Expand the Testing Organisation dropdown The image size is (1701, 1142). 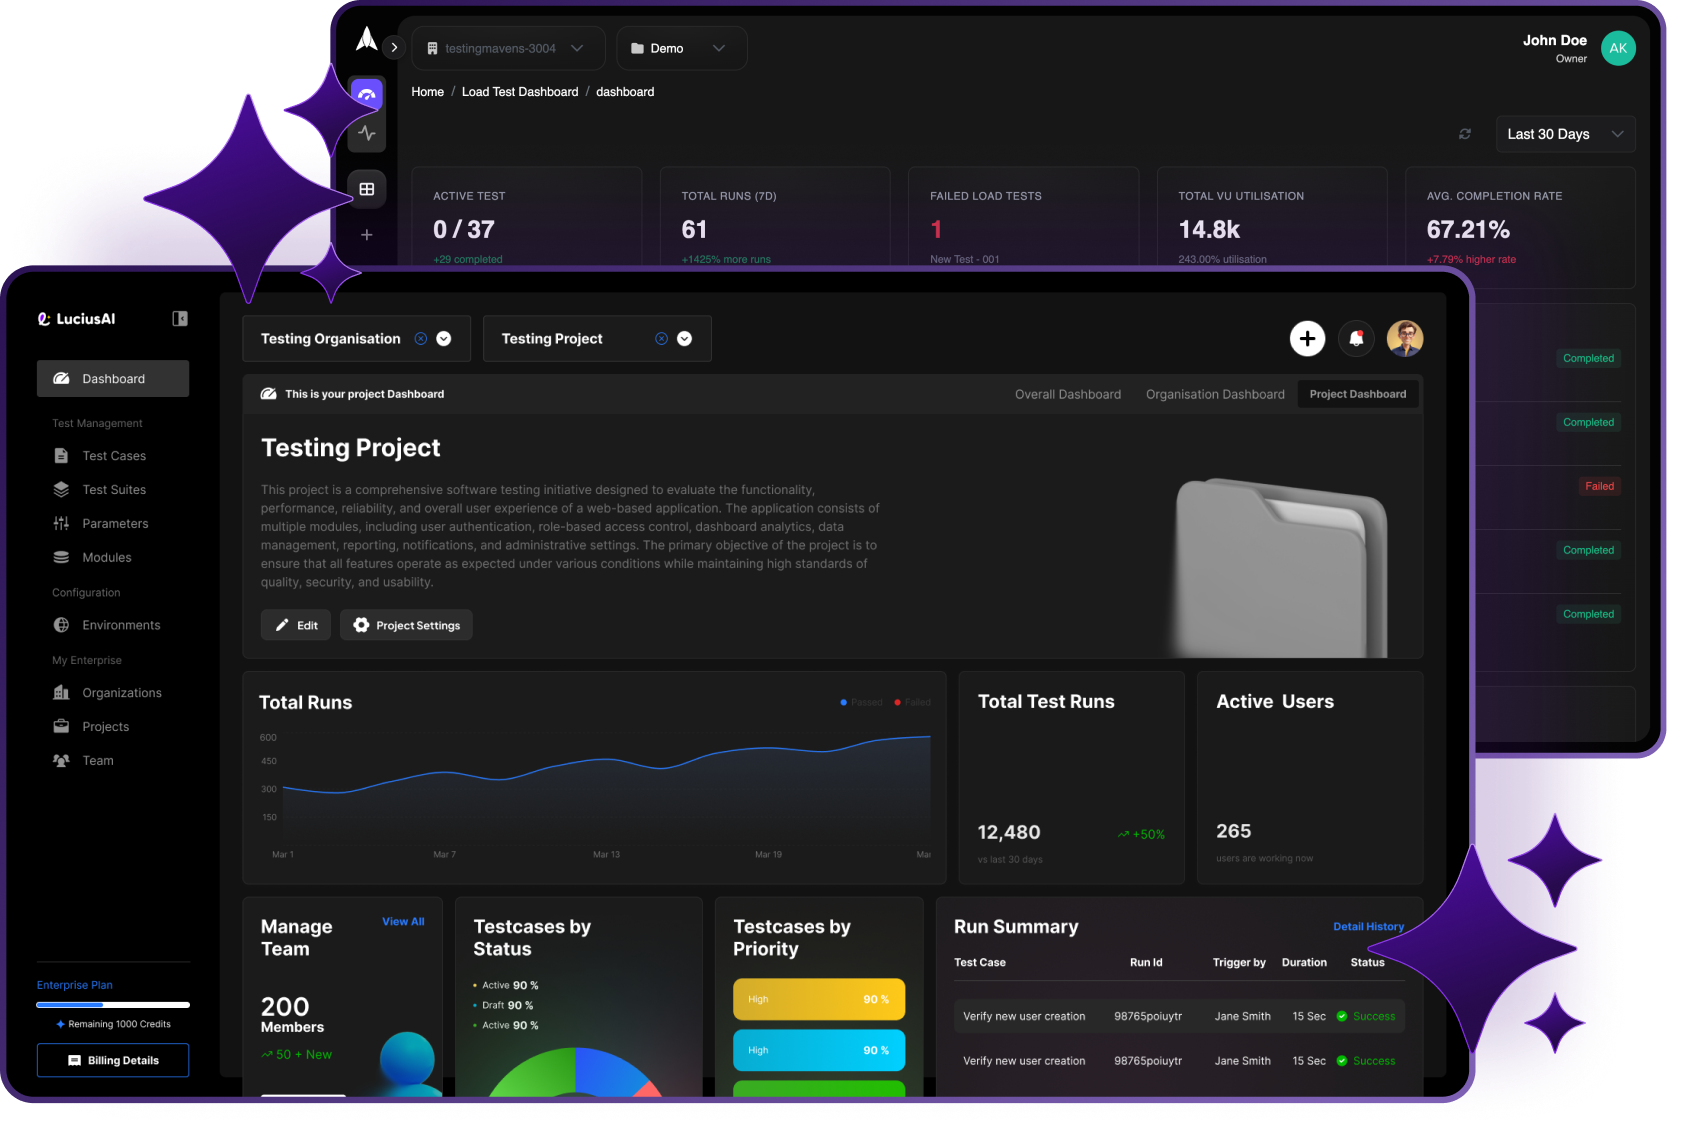[444, 339]
